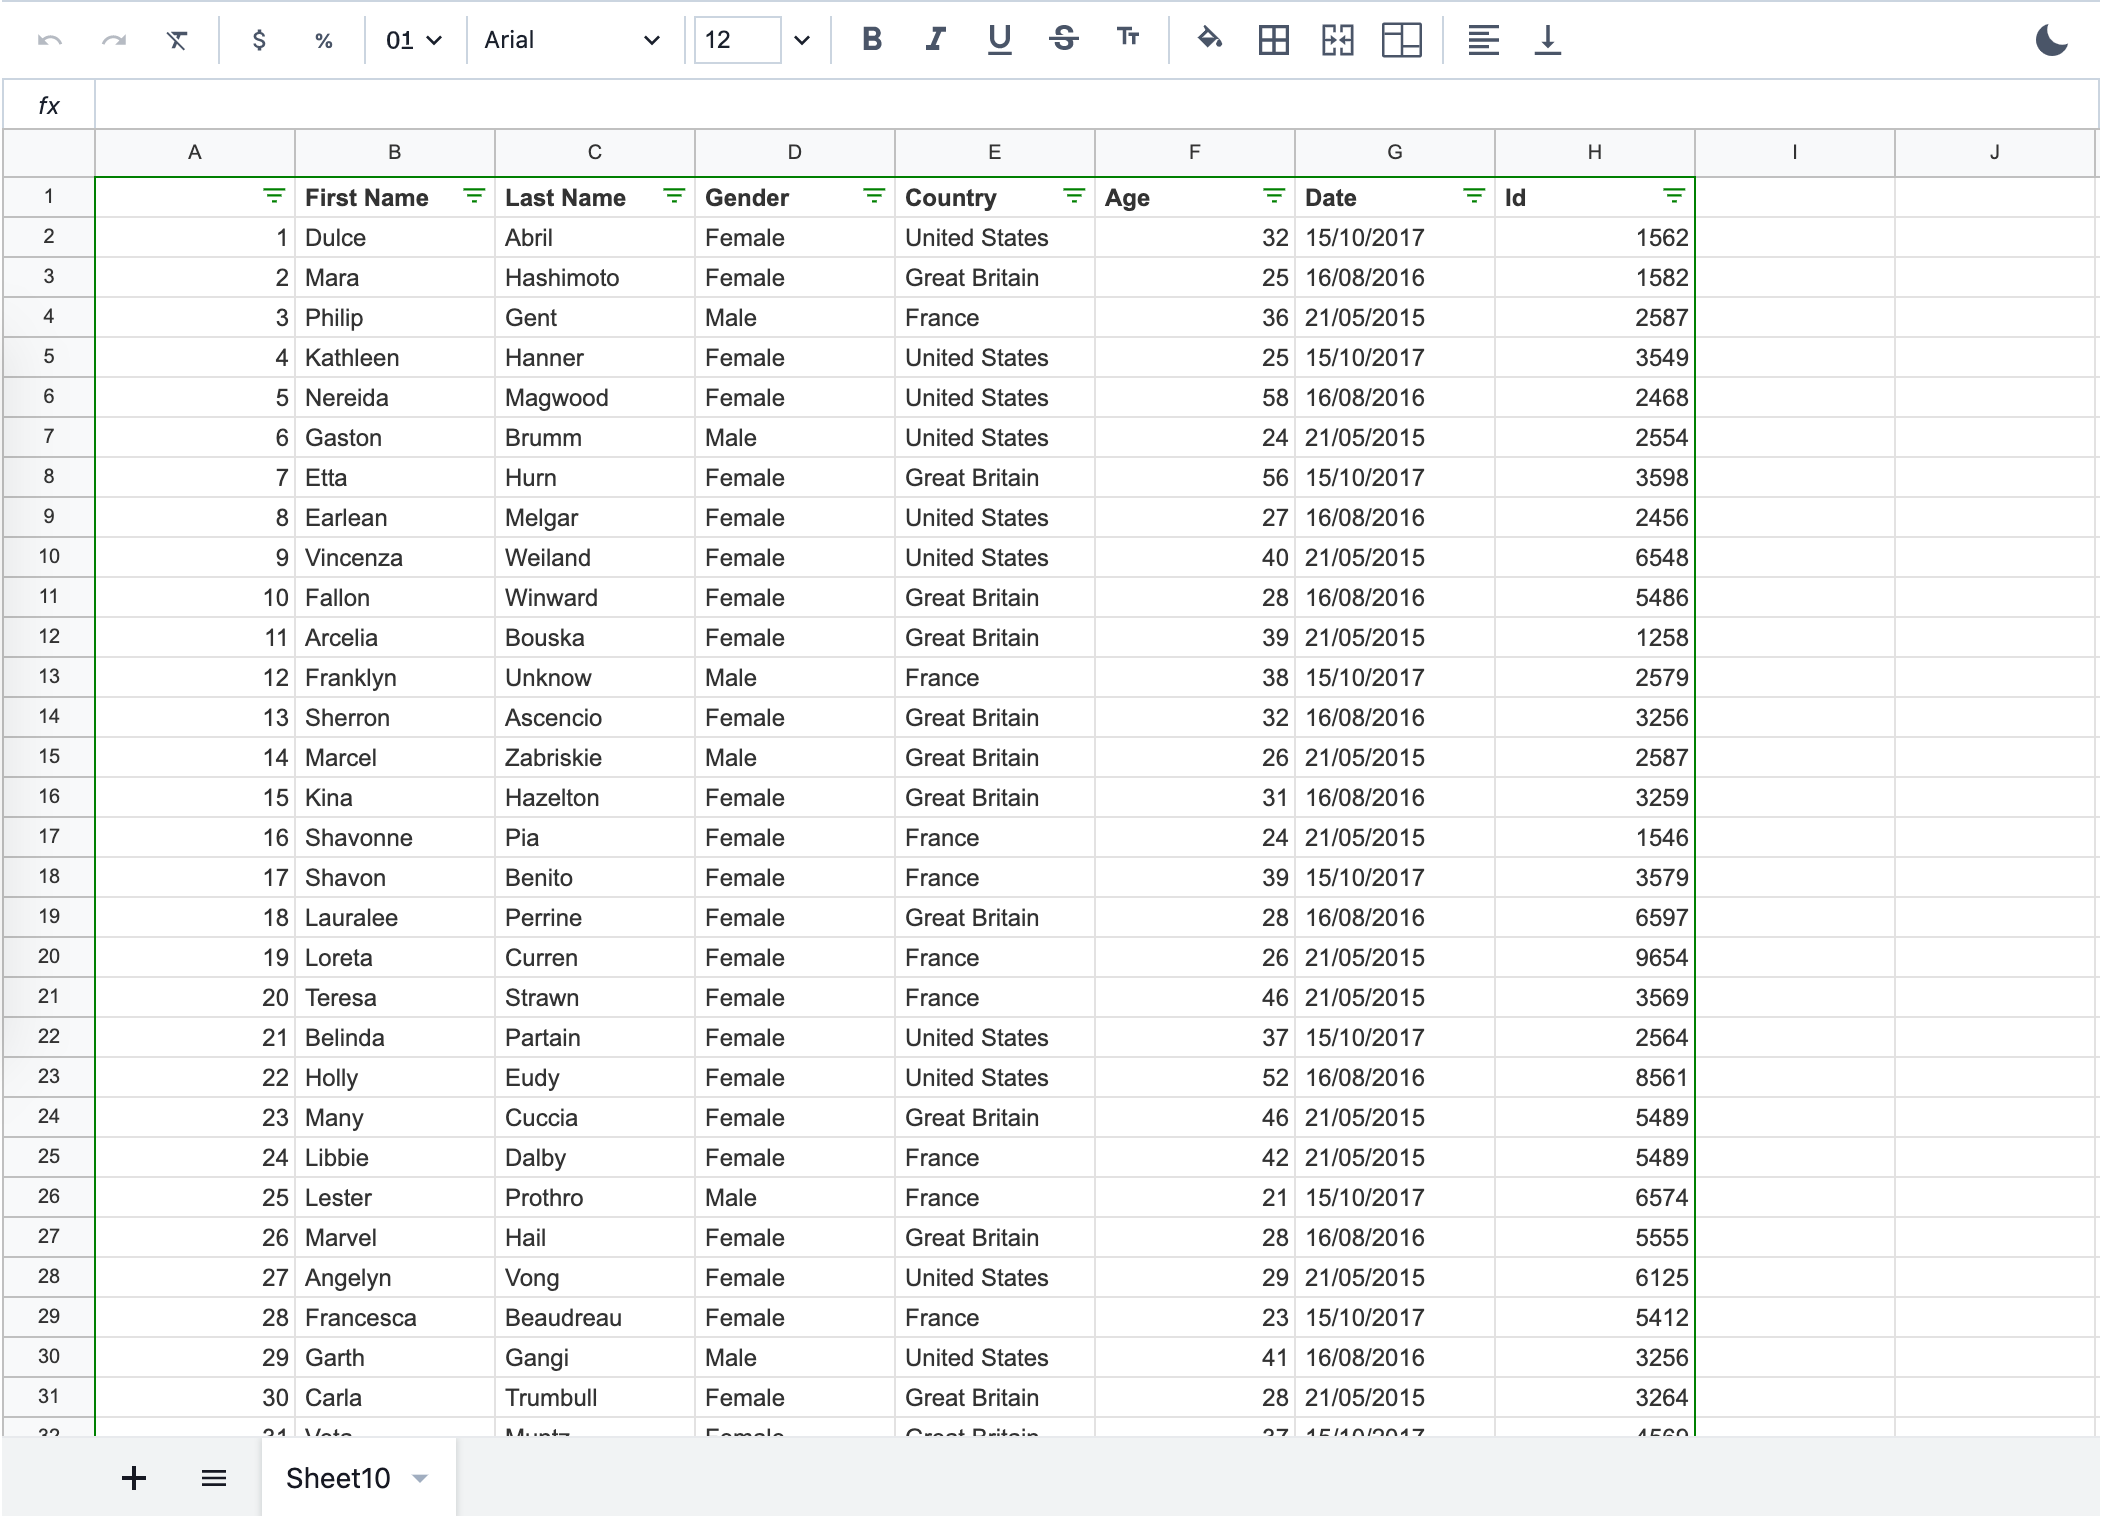Switch to dark mode with the moon icon
The image size is (2108, 1520).
pyautogui.click(x=2052, y=40)
